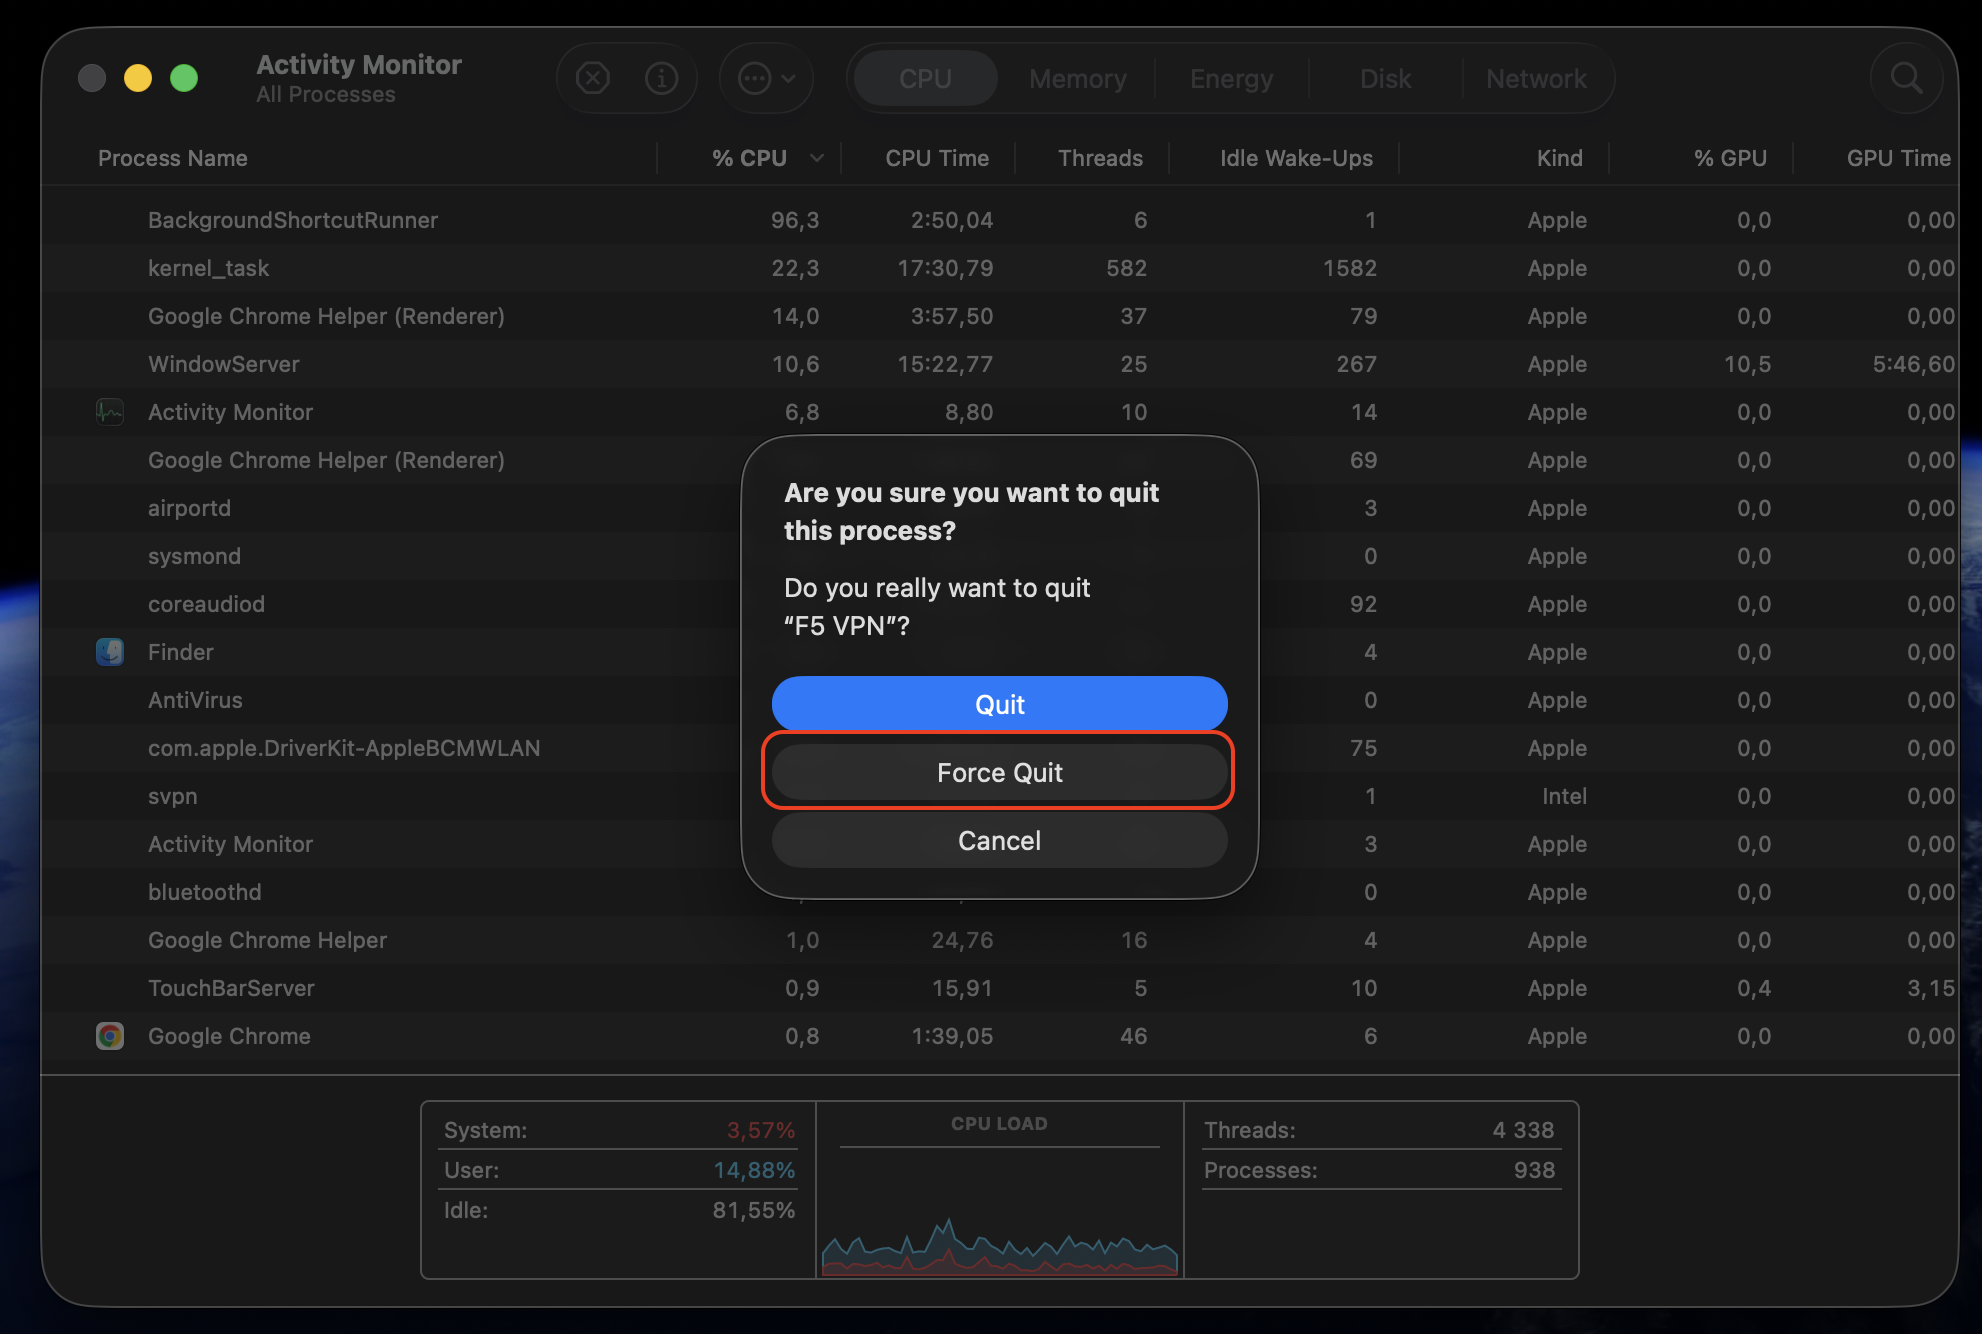Select the kernel_task process row
1982x1334 pixels.
999,268
